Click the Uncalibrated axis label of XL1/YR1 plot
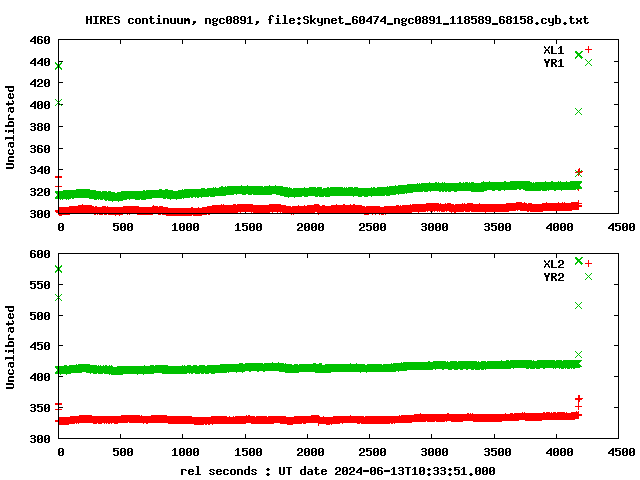The image size is (640, 480). pos(10,127)
